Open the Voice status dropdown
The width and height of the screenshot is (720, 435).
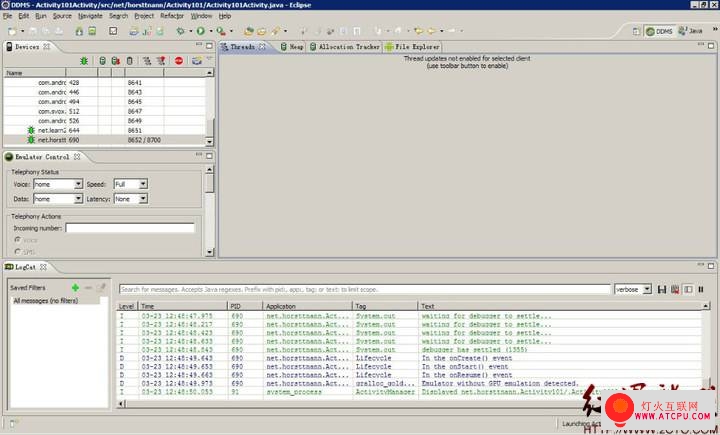click(x=78, y=184)
